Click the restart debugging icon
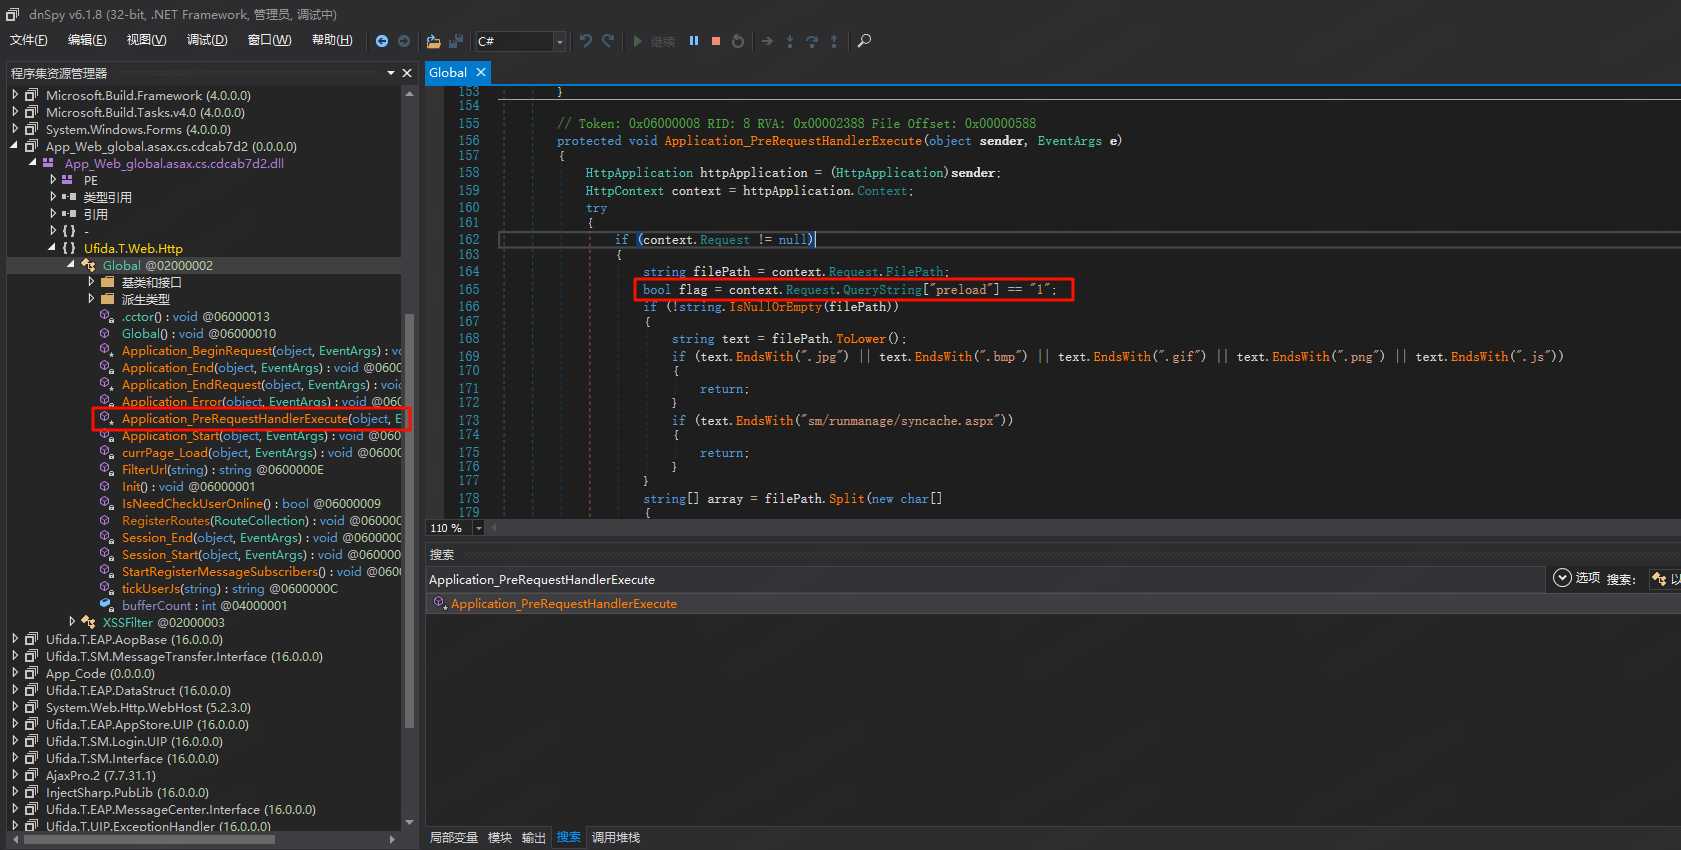1681x850 pixels. pos(738,41)
